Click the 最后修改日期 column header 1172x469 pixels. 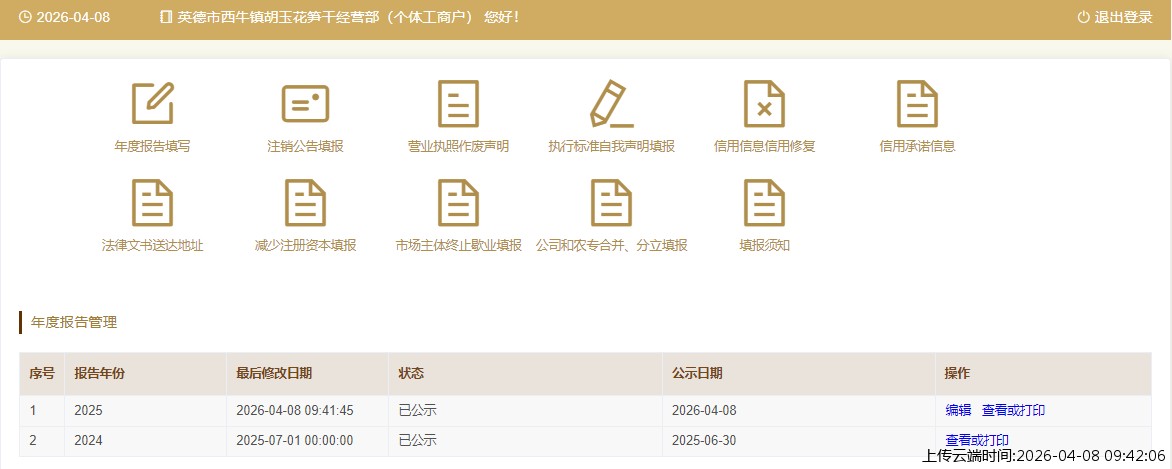click(x=273, y=373)
